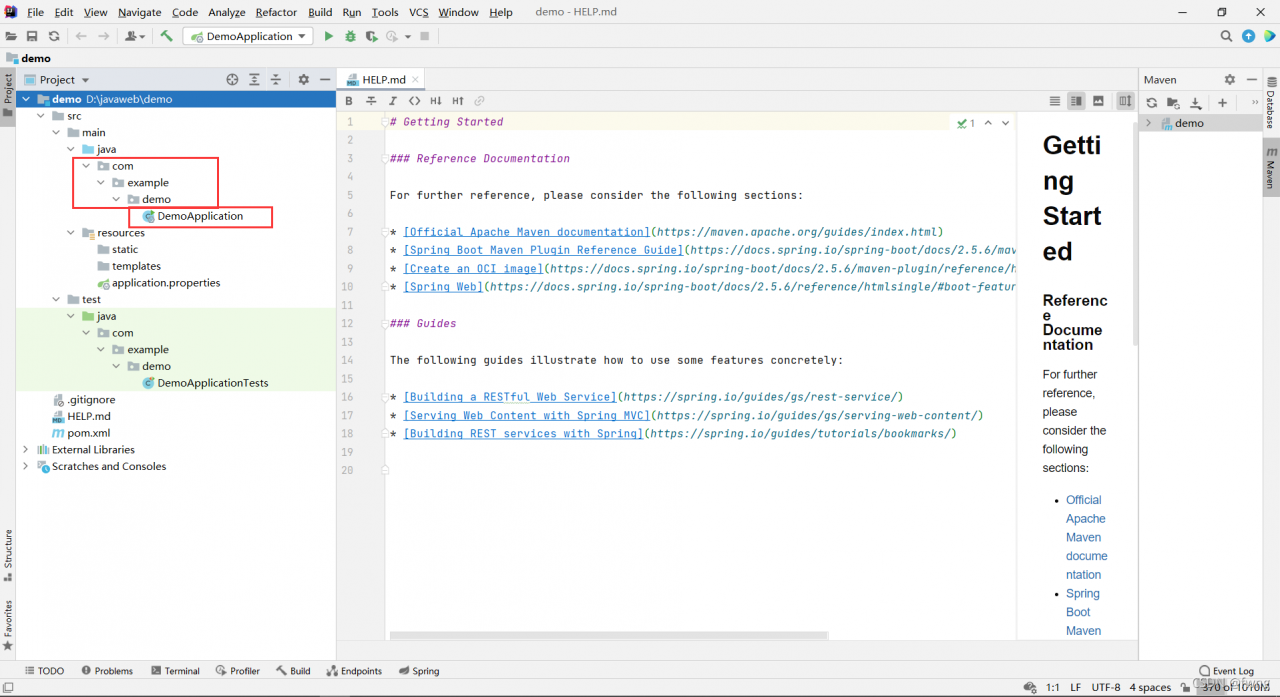Click the Maven add project plus icon
This screenshot has width=1280, height=697.
tap(1222, 102)
